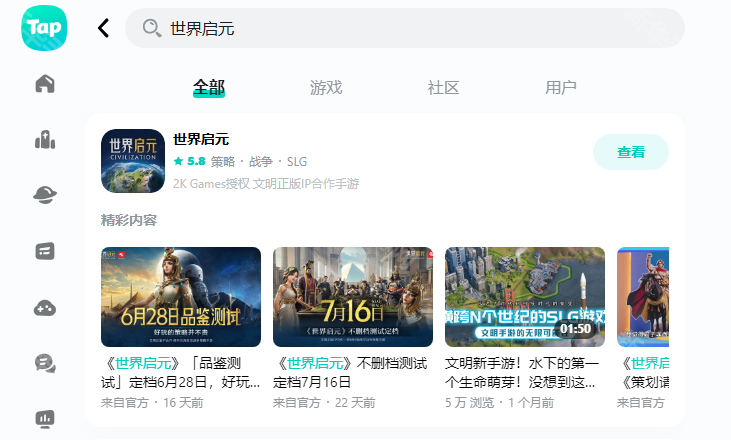Screen dimensions: 731x440
Task: Open the 6月28日品鉴测试 thumbnail
Action: 181,297
